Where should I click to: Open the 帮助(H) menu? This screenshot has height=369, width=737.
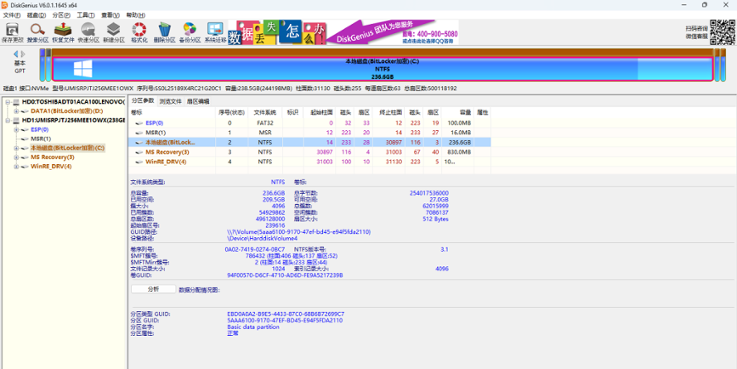click(x=136, y=15)
